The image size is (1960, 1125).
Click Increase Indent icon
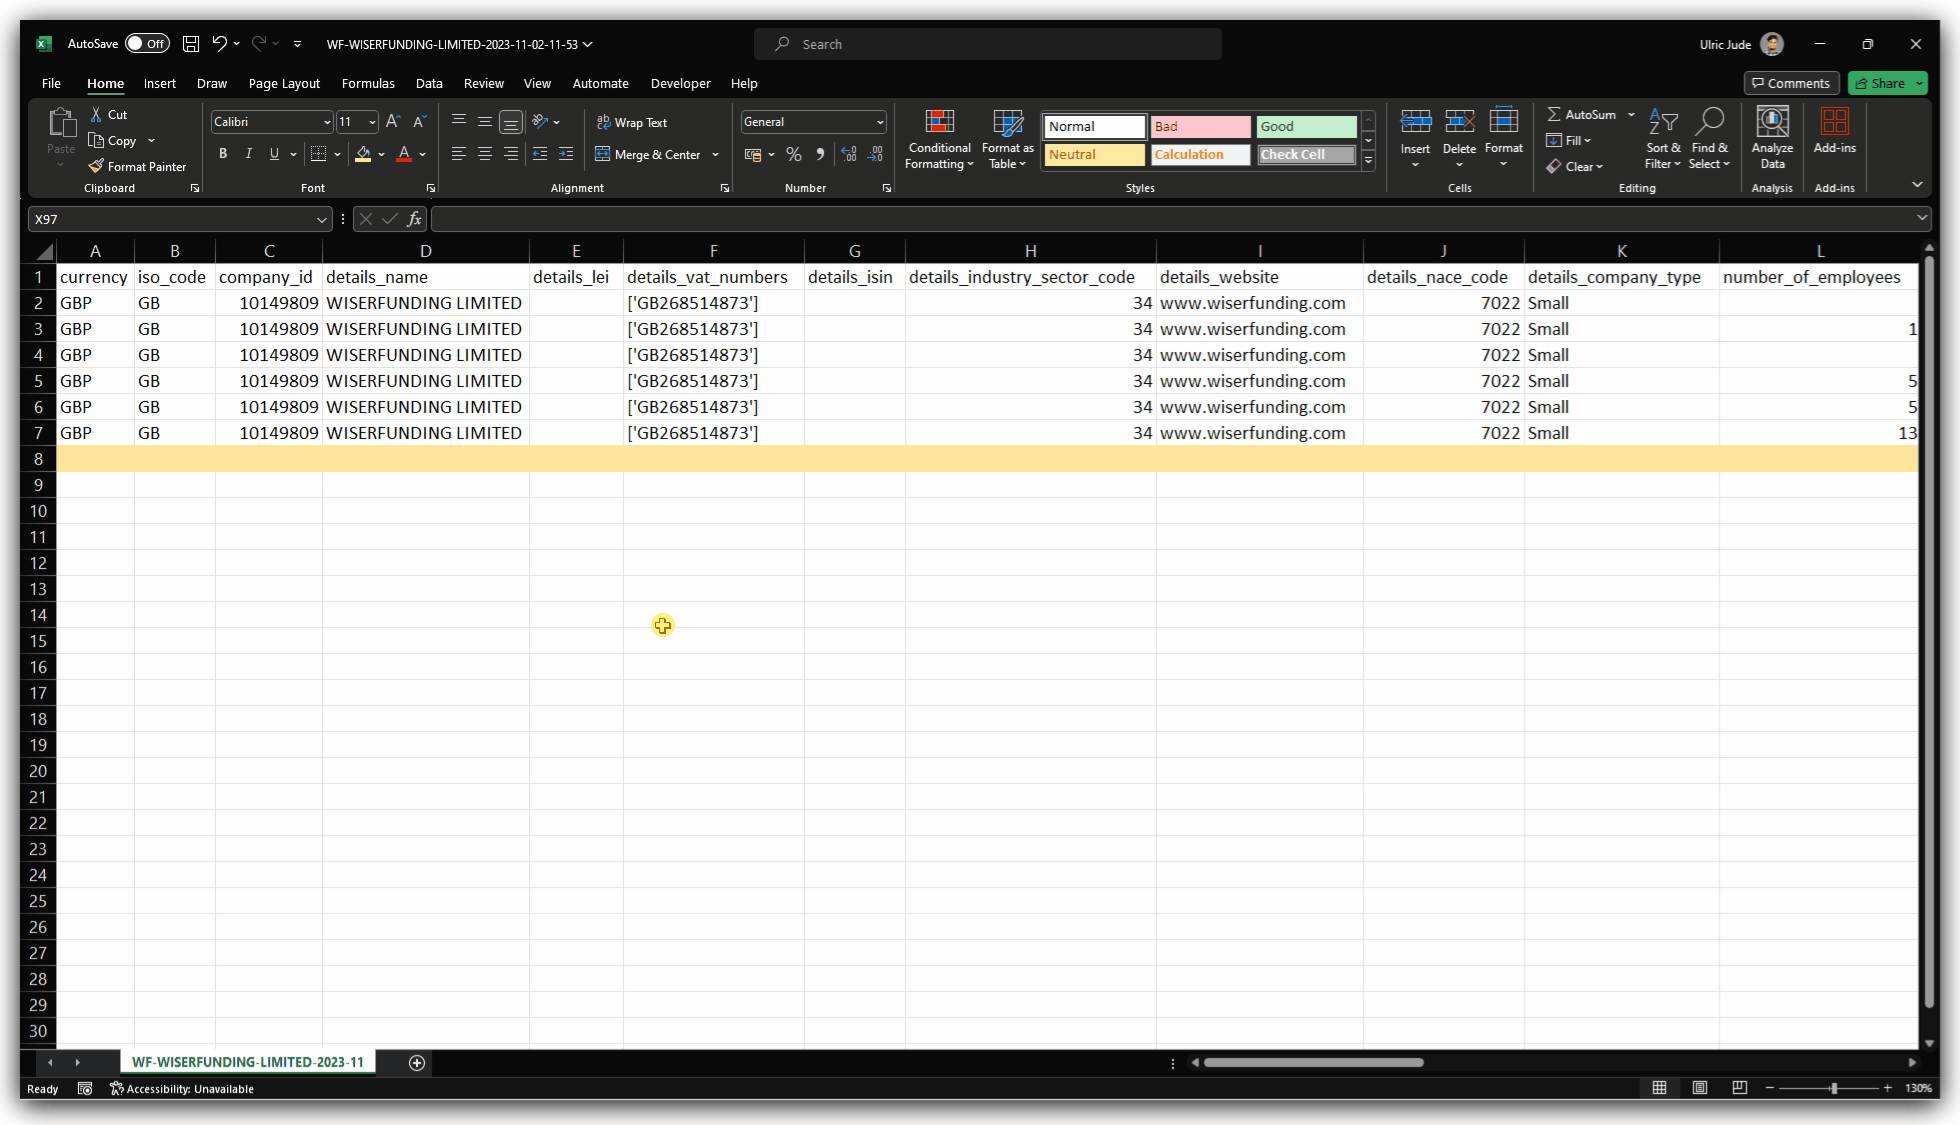(x=566, y=154)
